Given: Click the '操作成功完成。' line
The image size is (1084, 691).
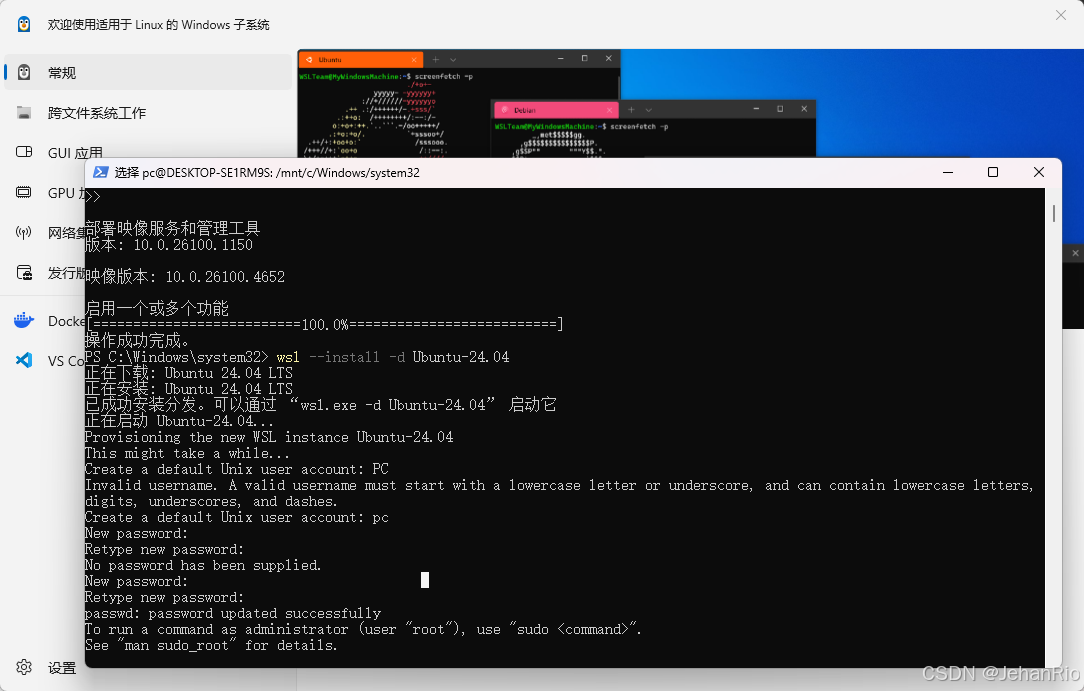Looking at the screenshot, I should pos(137,340).
